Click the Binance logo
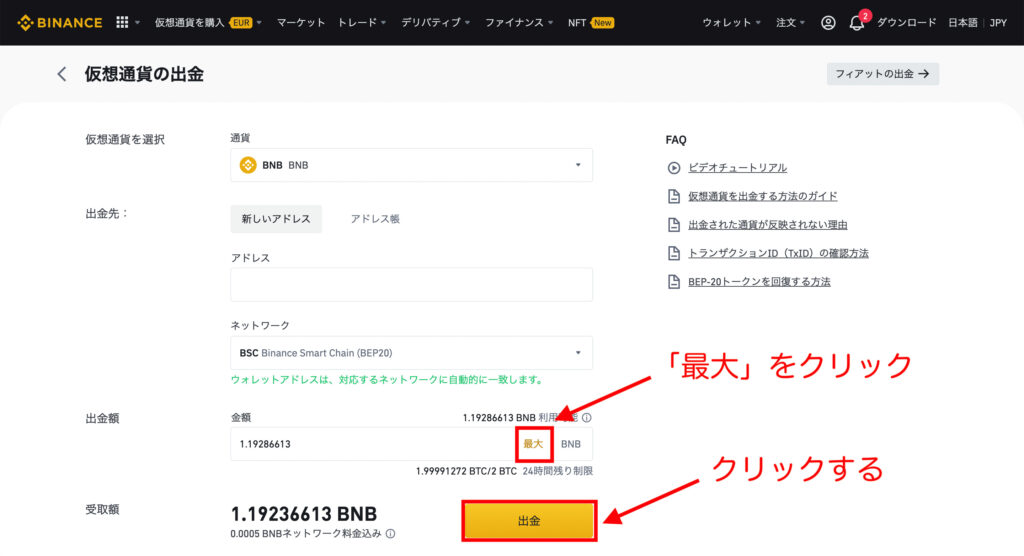 (x=59, y=23)
